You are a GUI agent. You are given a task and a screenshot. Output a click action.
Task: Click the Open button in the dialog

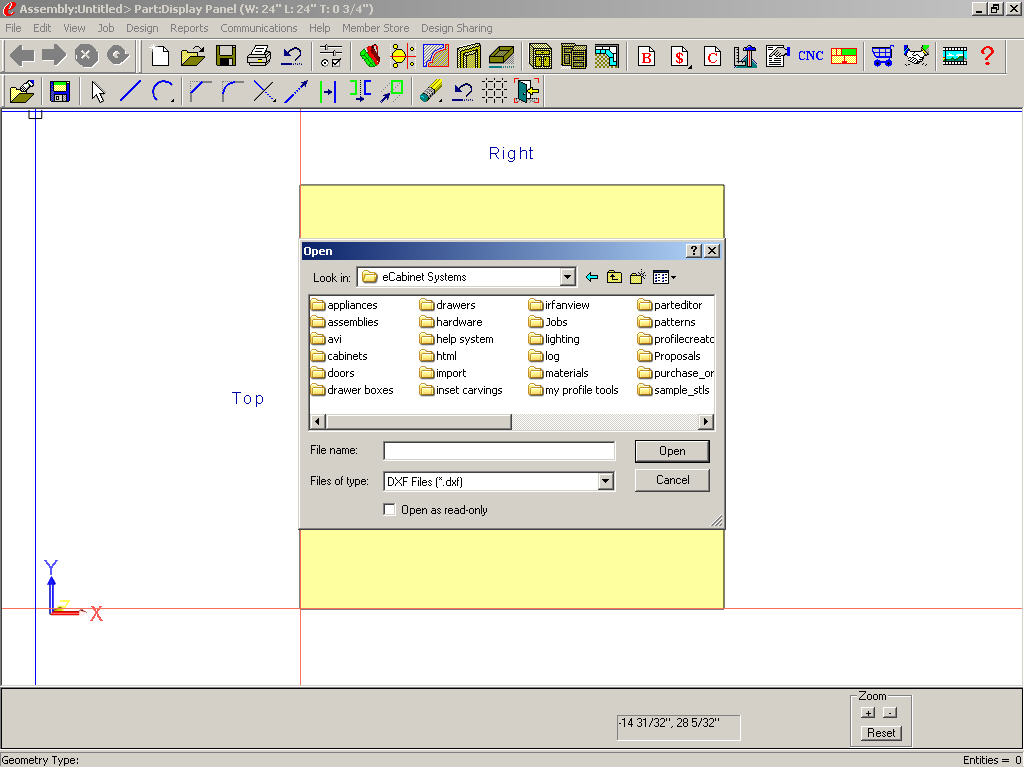pos(672,451)
